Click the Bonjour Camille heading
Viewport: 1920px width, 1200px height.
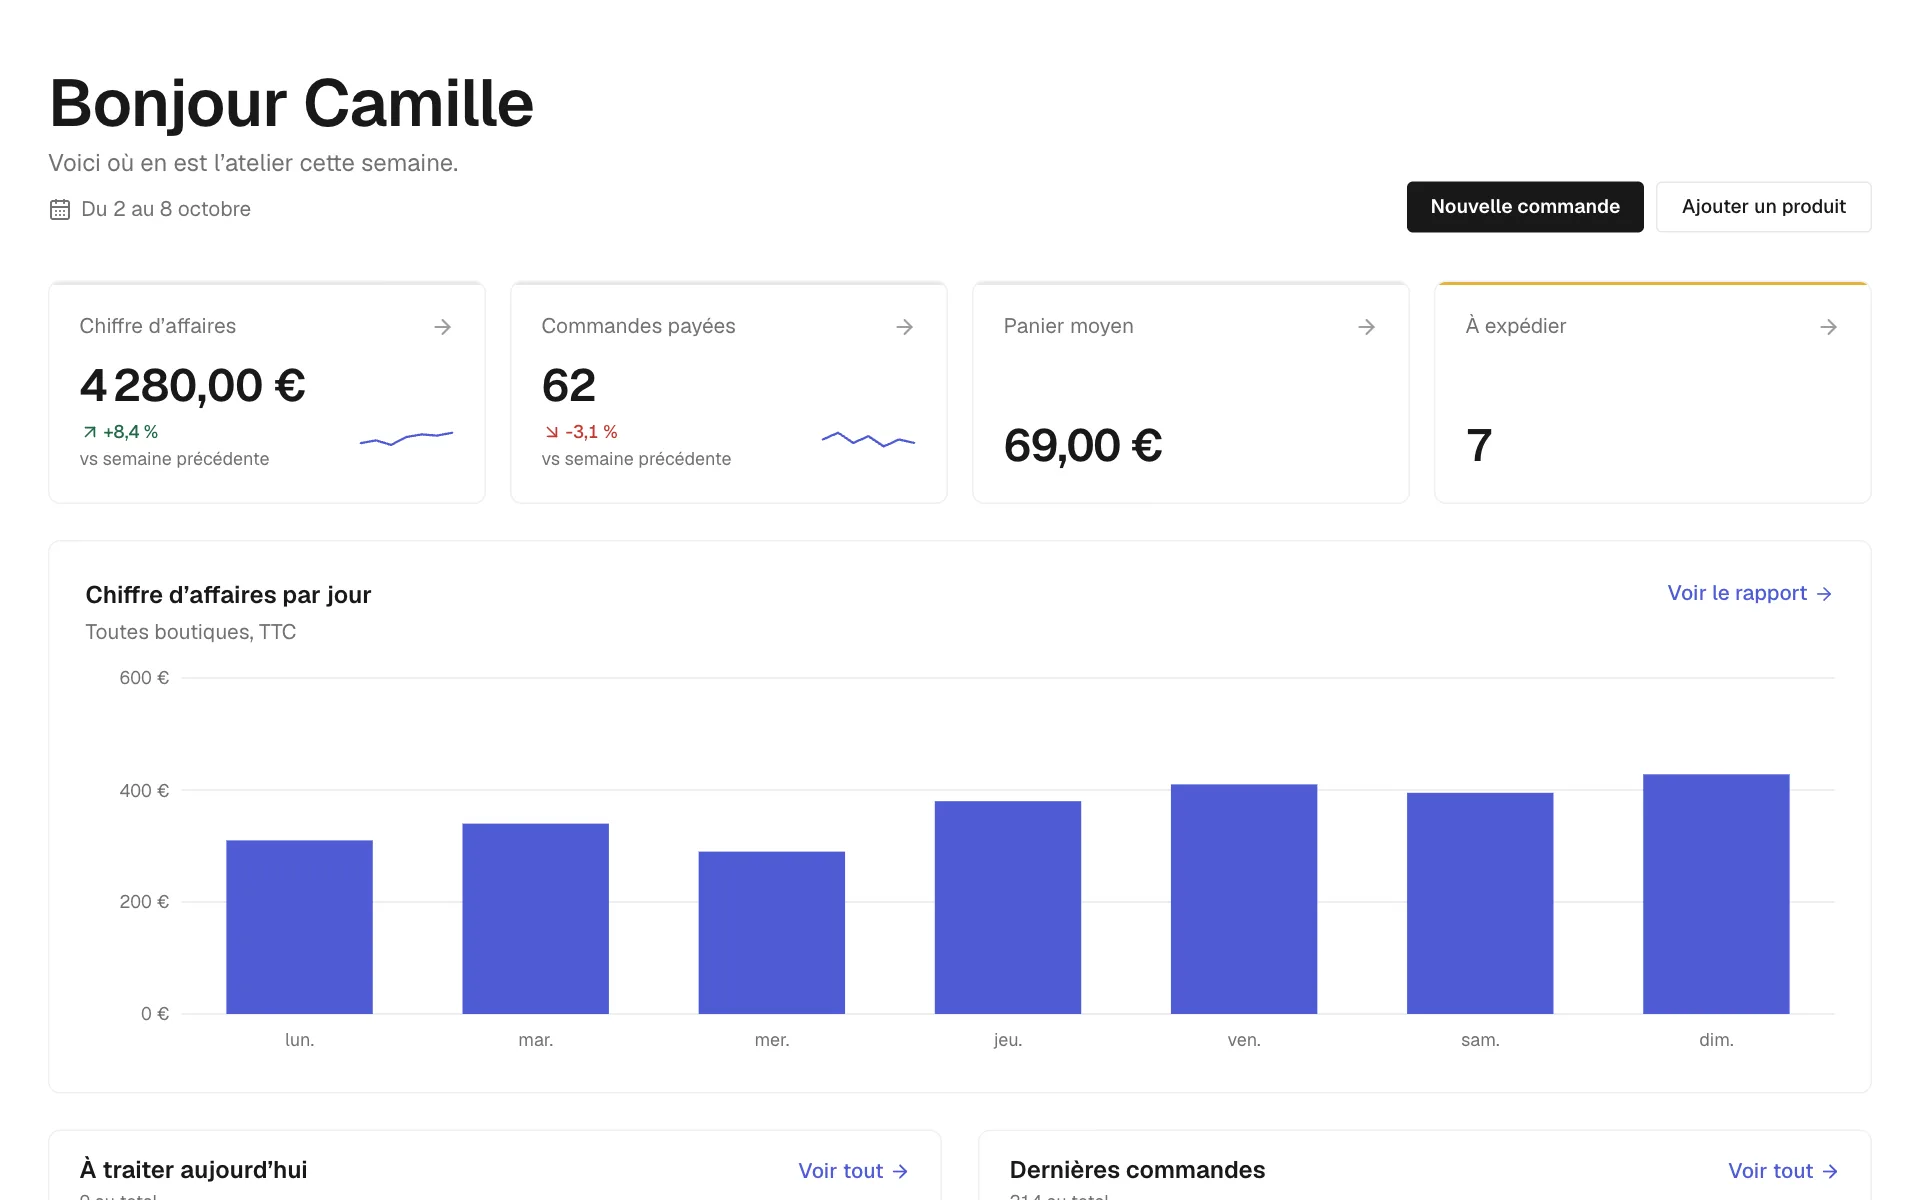[x=291, y=104]
